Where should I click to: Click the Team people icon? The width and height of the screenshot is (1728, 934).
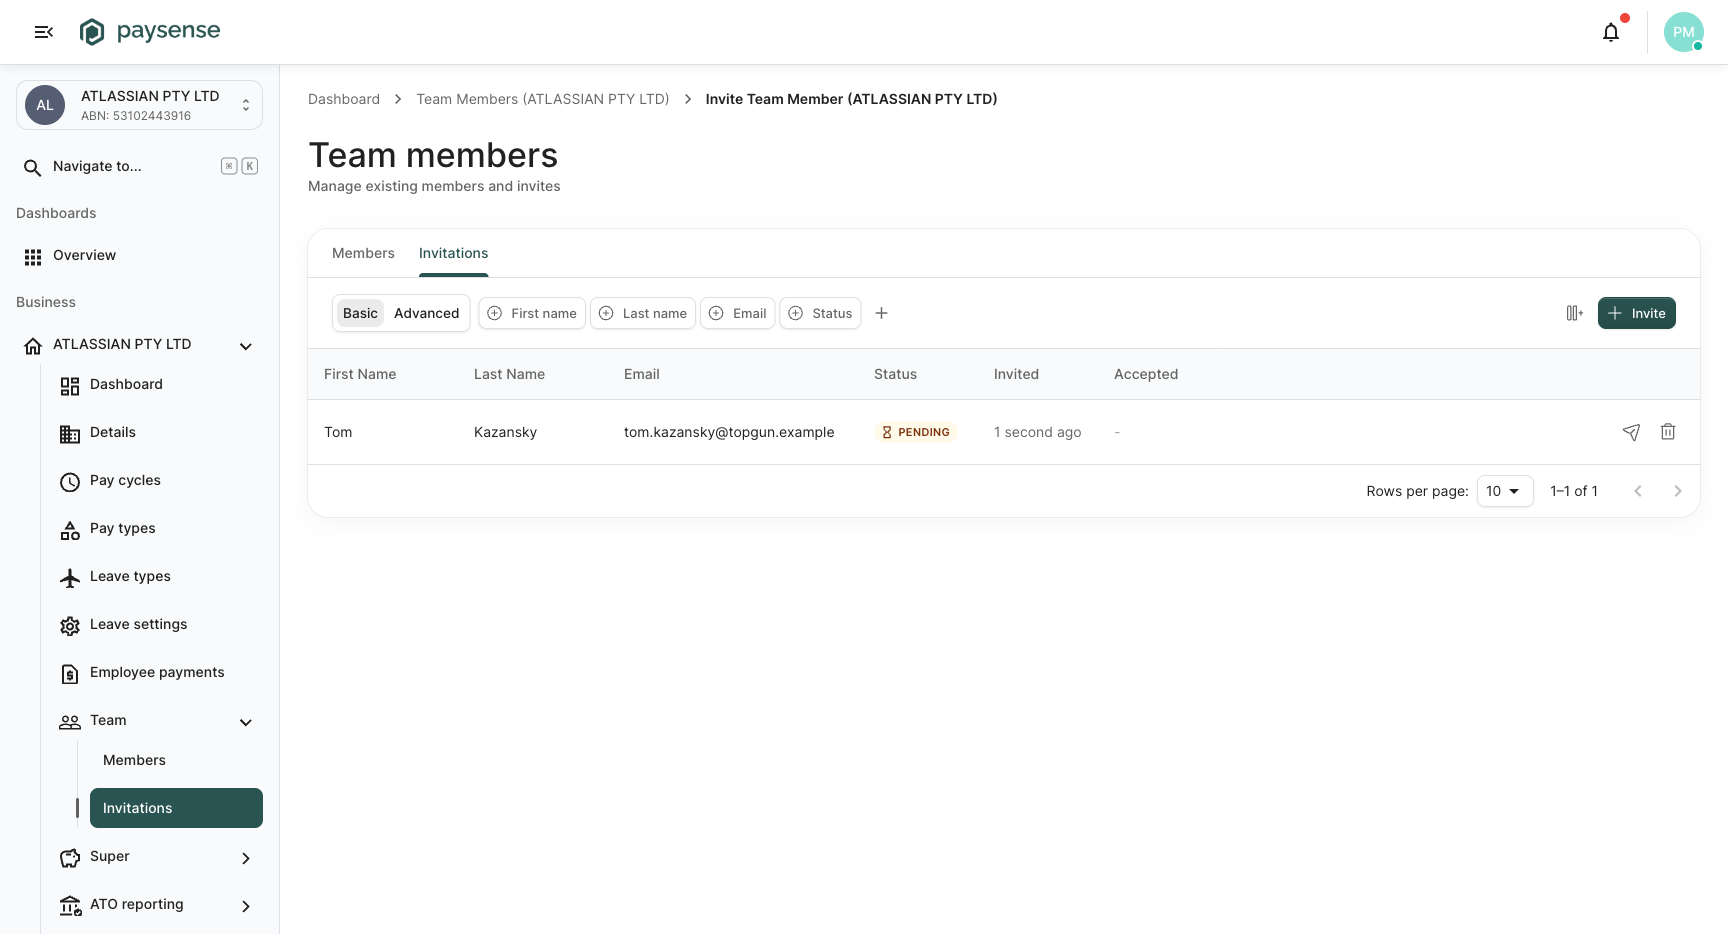[x=70, y=722]
